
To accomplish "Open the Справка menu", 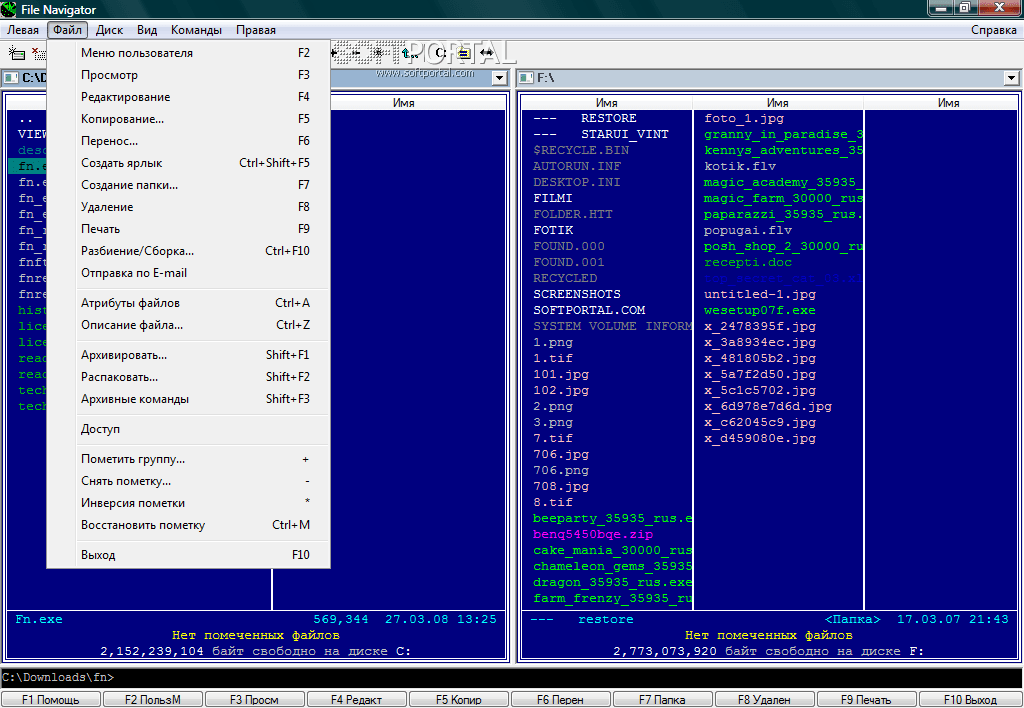I will point(993,30).
